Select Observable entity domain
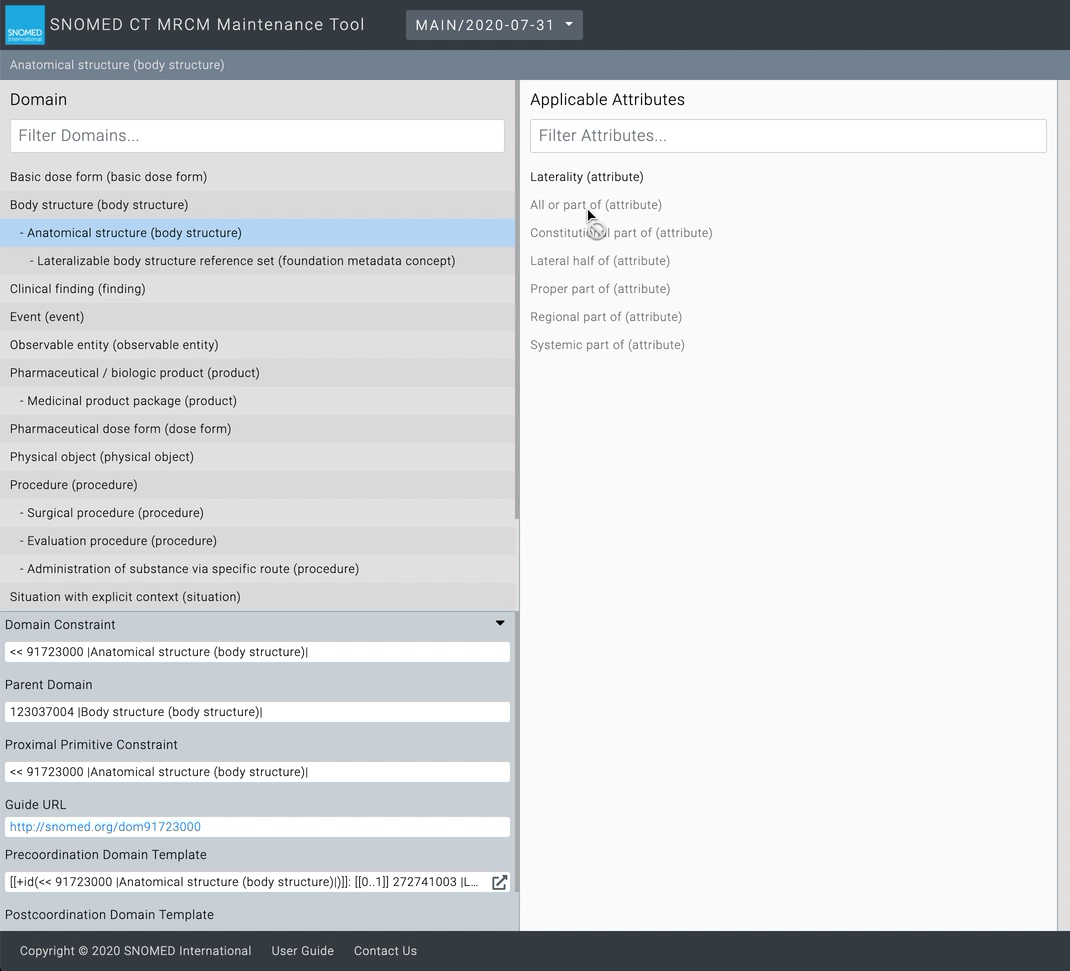 [x=257, y=345]
